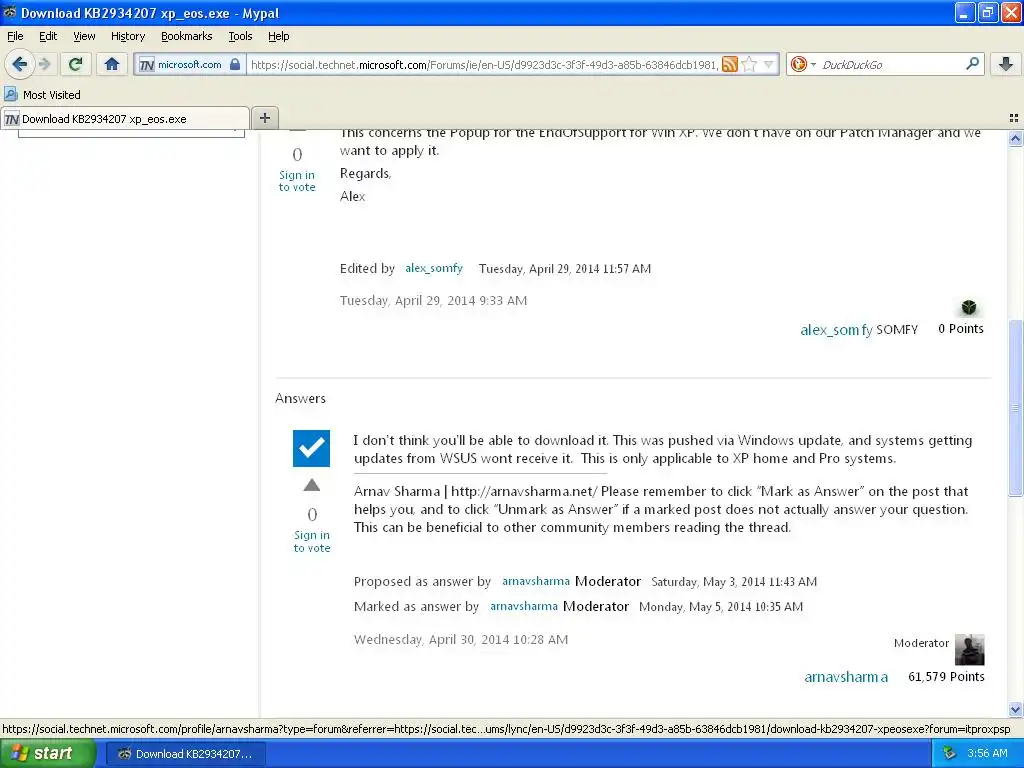
Task: Click Sign in to vote on question
Action: click(x=296, y=181)
